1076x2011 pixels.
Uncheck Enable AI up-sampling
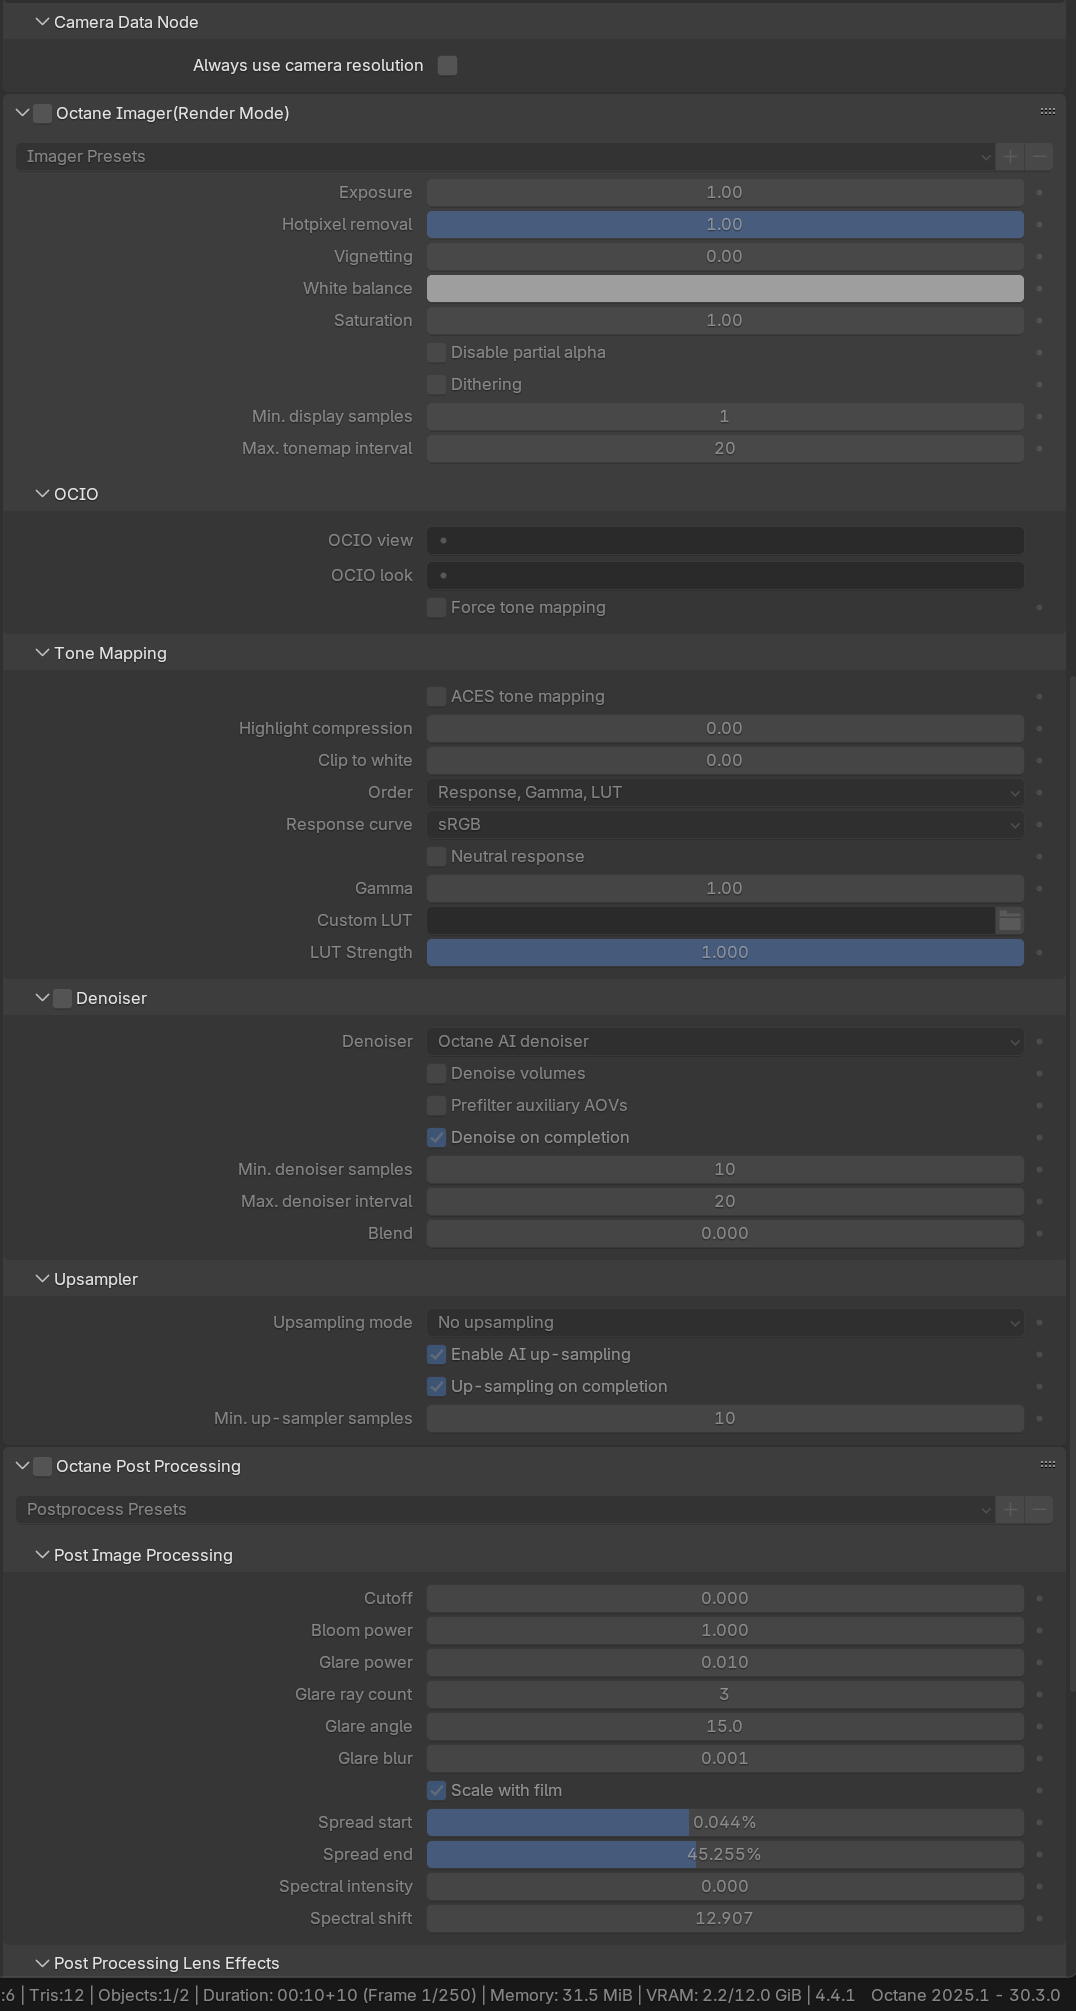pyautogui.click(x=436, y=1354)
